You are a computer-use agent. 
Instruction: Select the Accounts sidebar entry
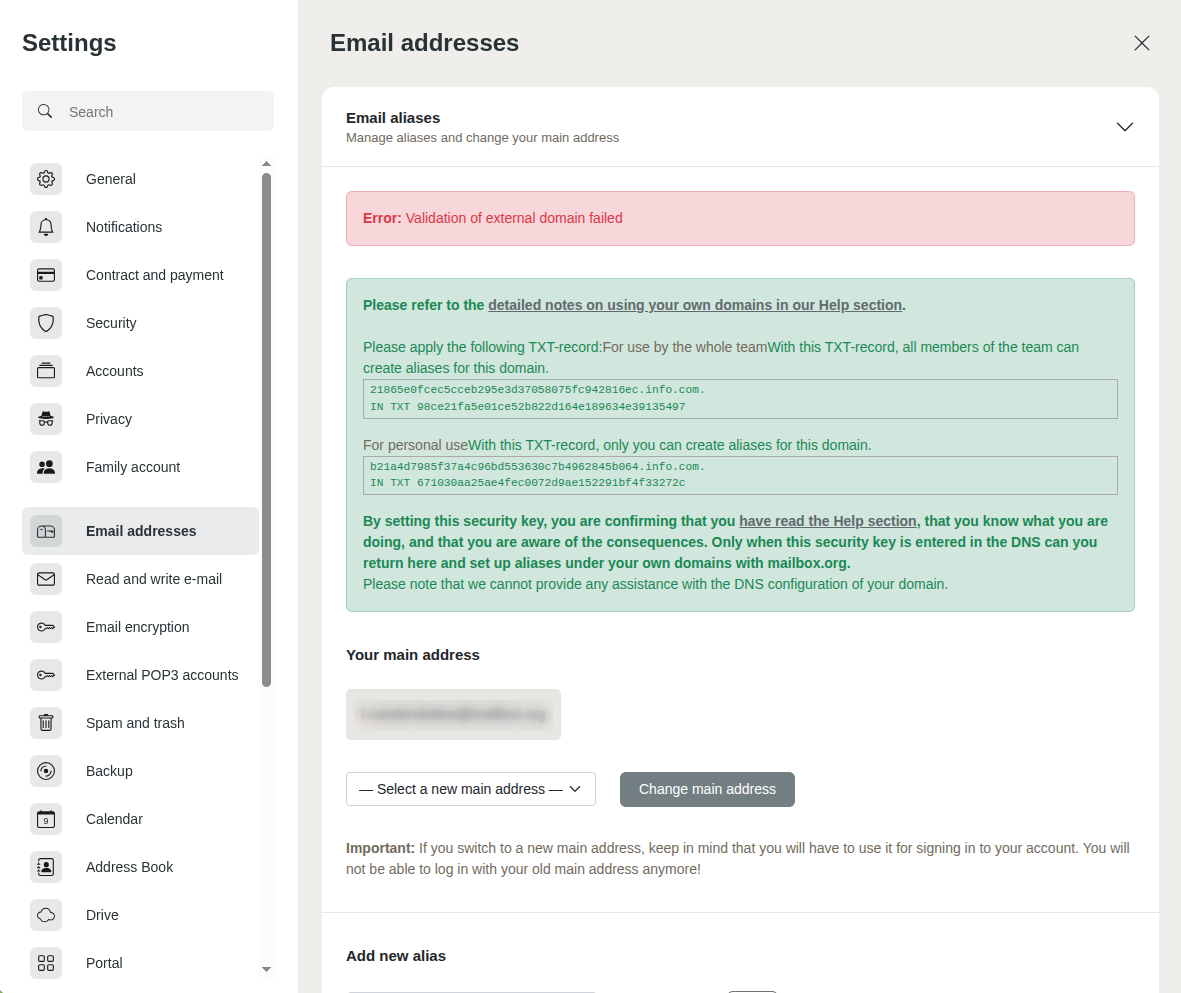tap(114, 371)
